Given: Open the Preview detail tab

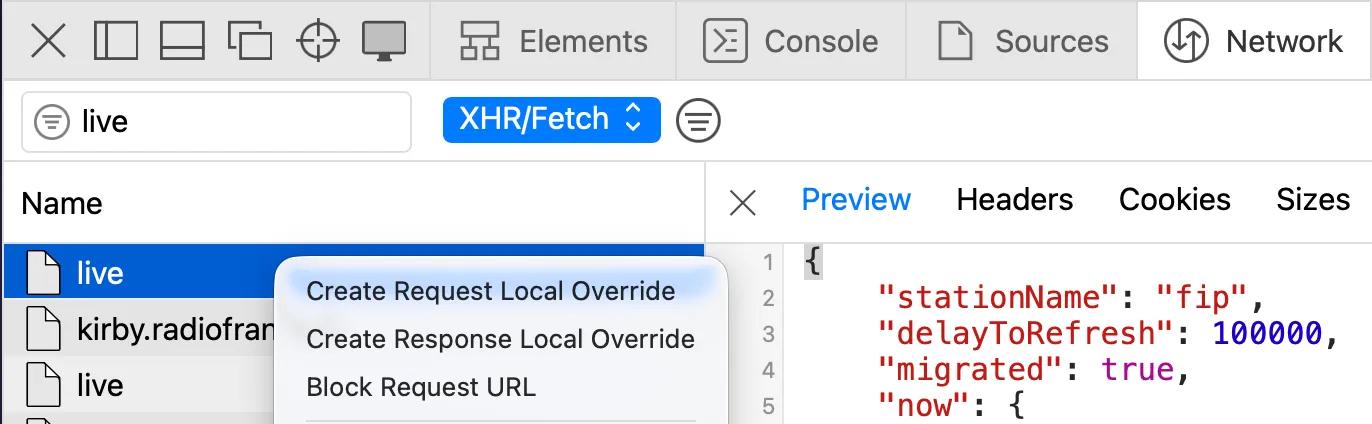Looking at the screenshot, I should [856, 200].
